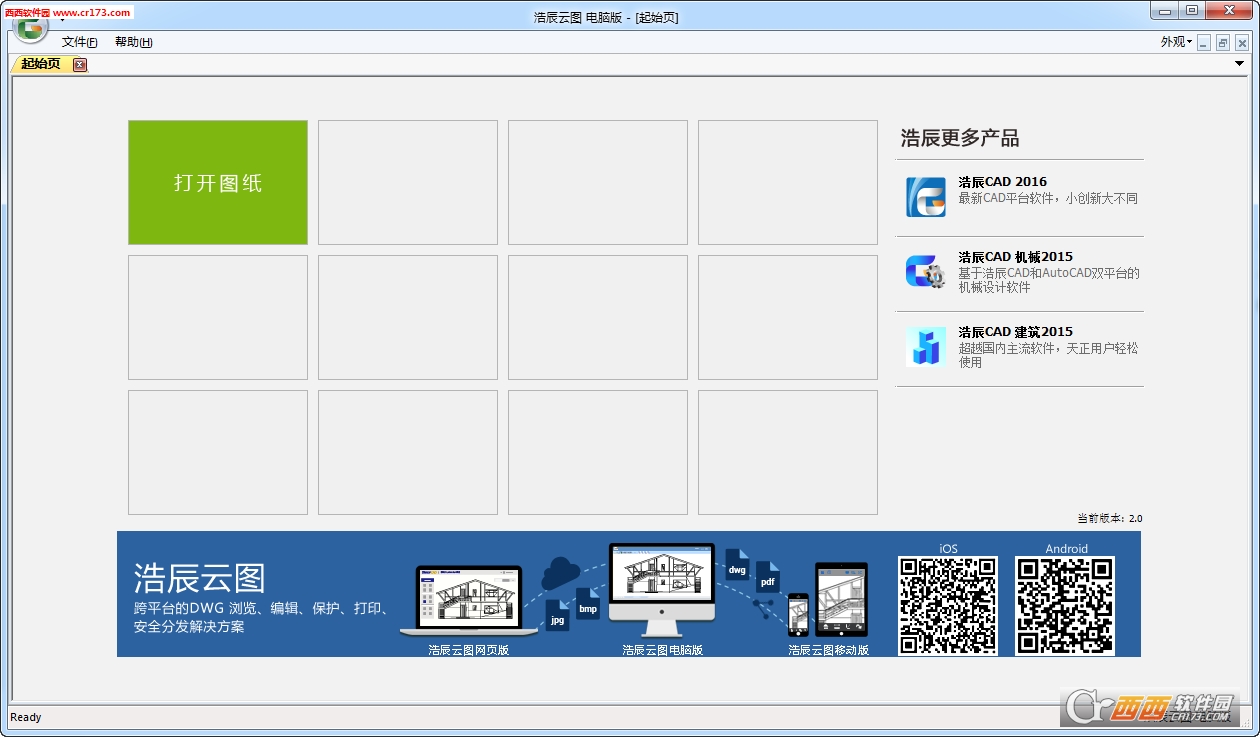The height and width of the screenshot is (737, 1260).
Task: Click the dwg file icon in banner
Action: pos(737,566)
